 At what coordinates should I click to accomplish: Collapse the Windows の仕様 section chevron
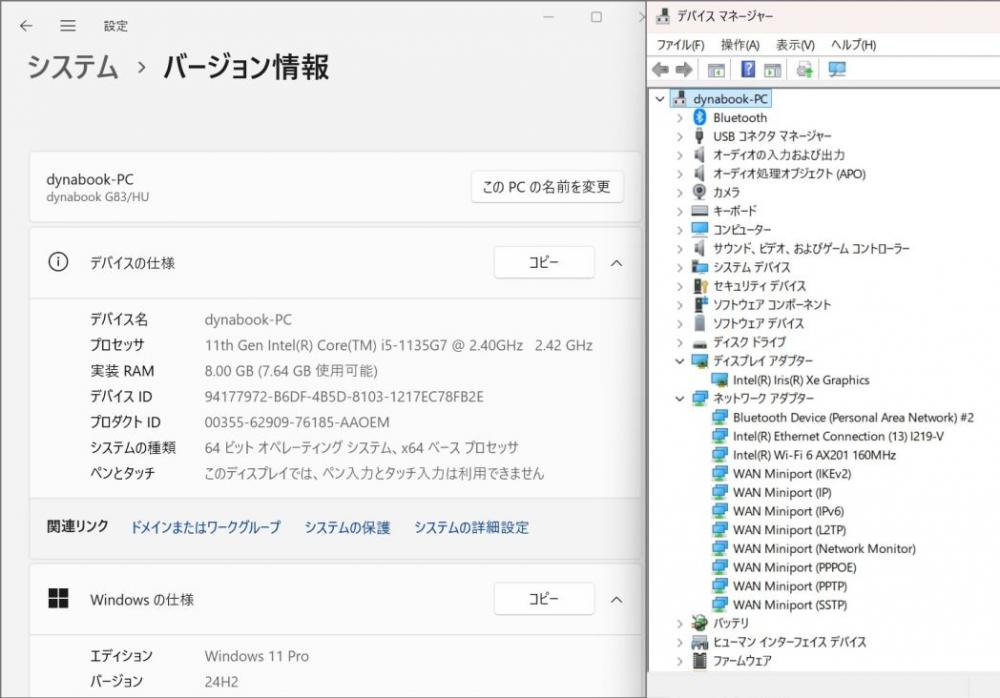point(616,599)
